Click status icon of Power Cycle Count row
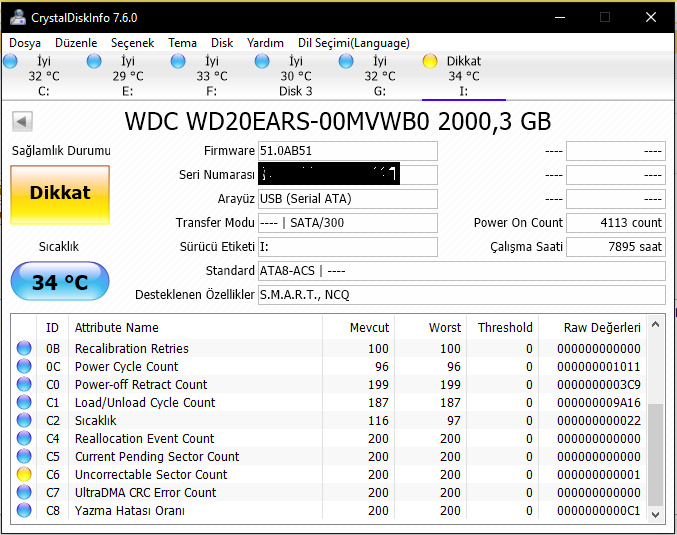Image resolution: width=677 pixels, height=535 pixels. click(24, 366)
